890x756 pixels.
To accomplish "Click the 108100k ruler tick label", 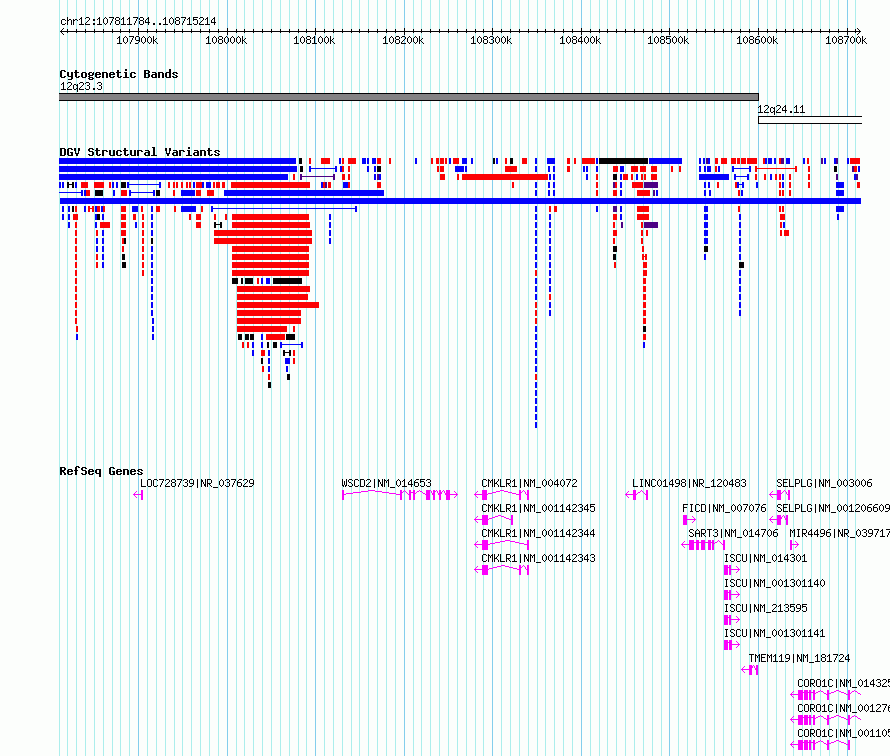I will tap(314, 40).
